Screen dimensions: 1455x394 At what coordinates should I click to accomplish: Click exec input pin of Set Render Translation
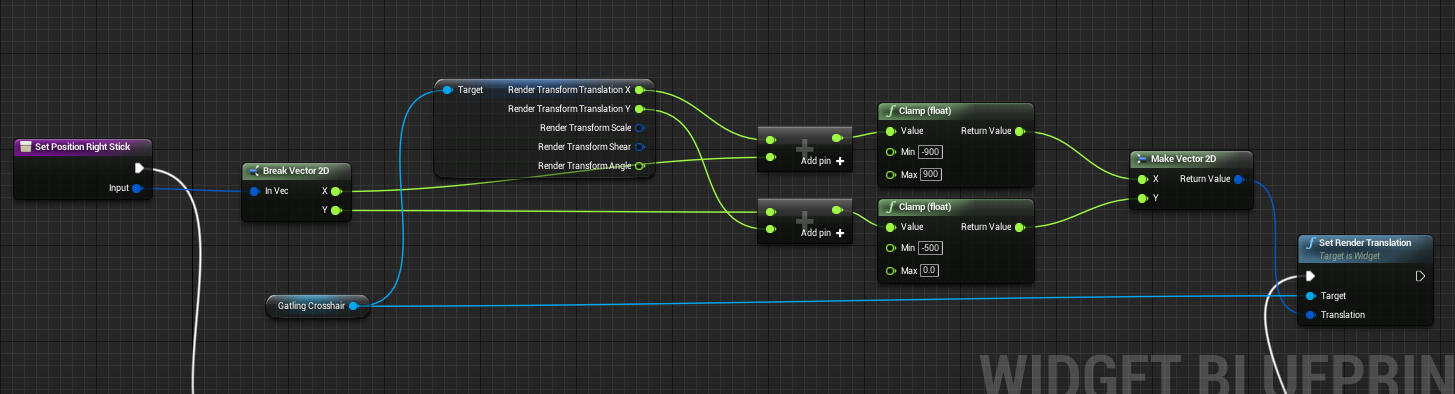pyautogui.click(x=1310, y=276)
